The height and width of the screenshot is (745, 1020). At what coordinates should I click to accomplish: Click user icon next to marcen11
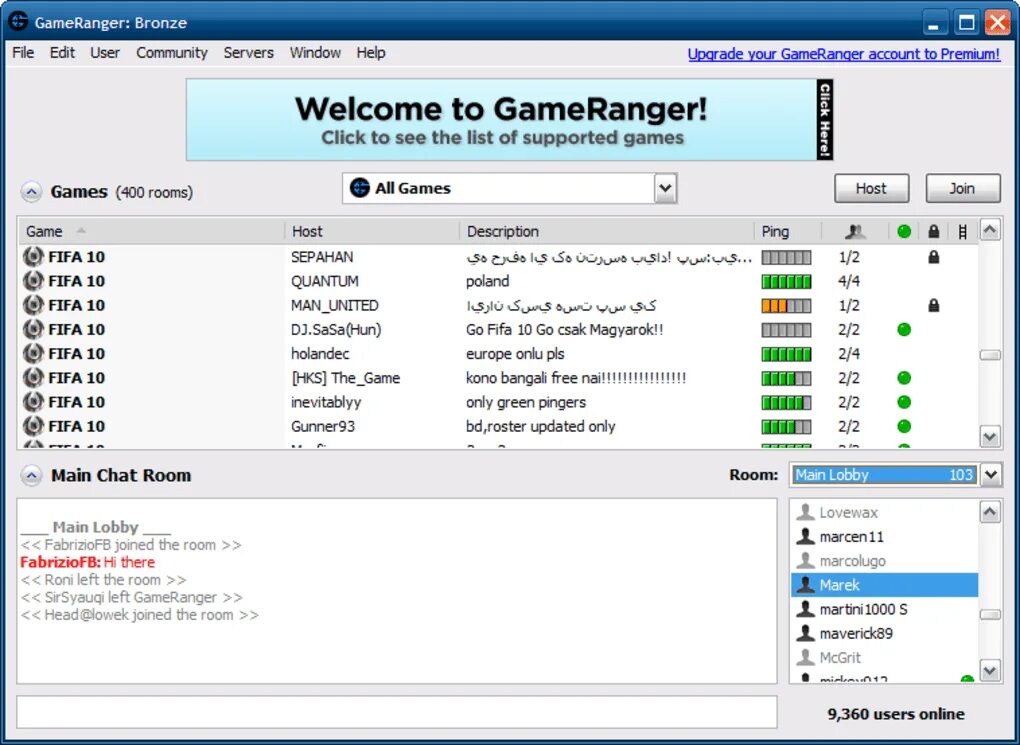[x=805, y=536]
